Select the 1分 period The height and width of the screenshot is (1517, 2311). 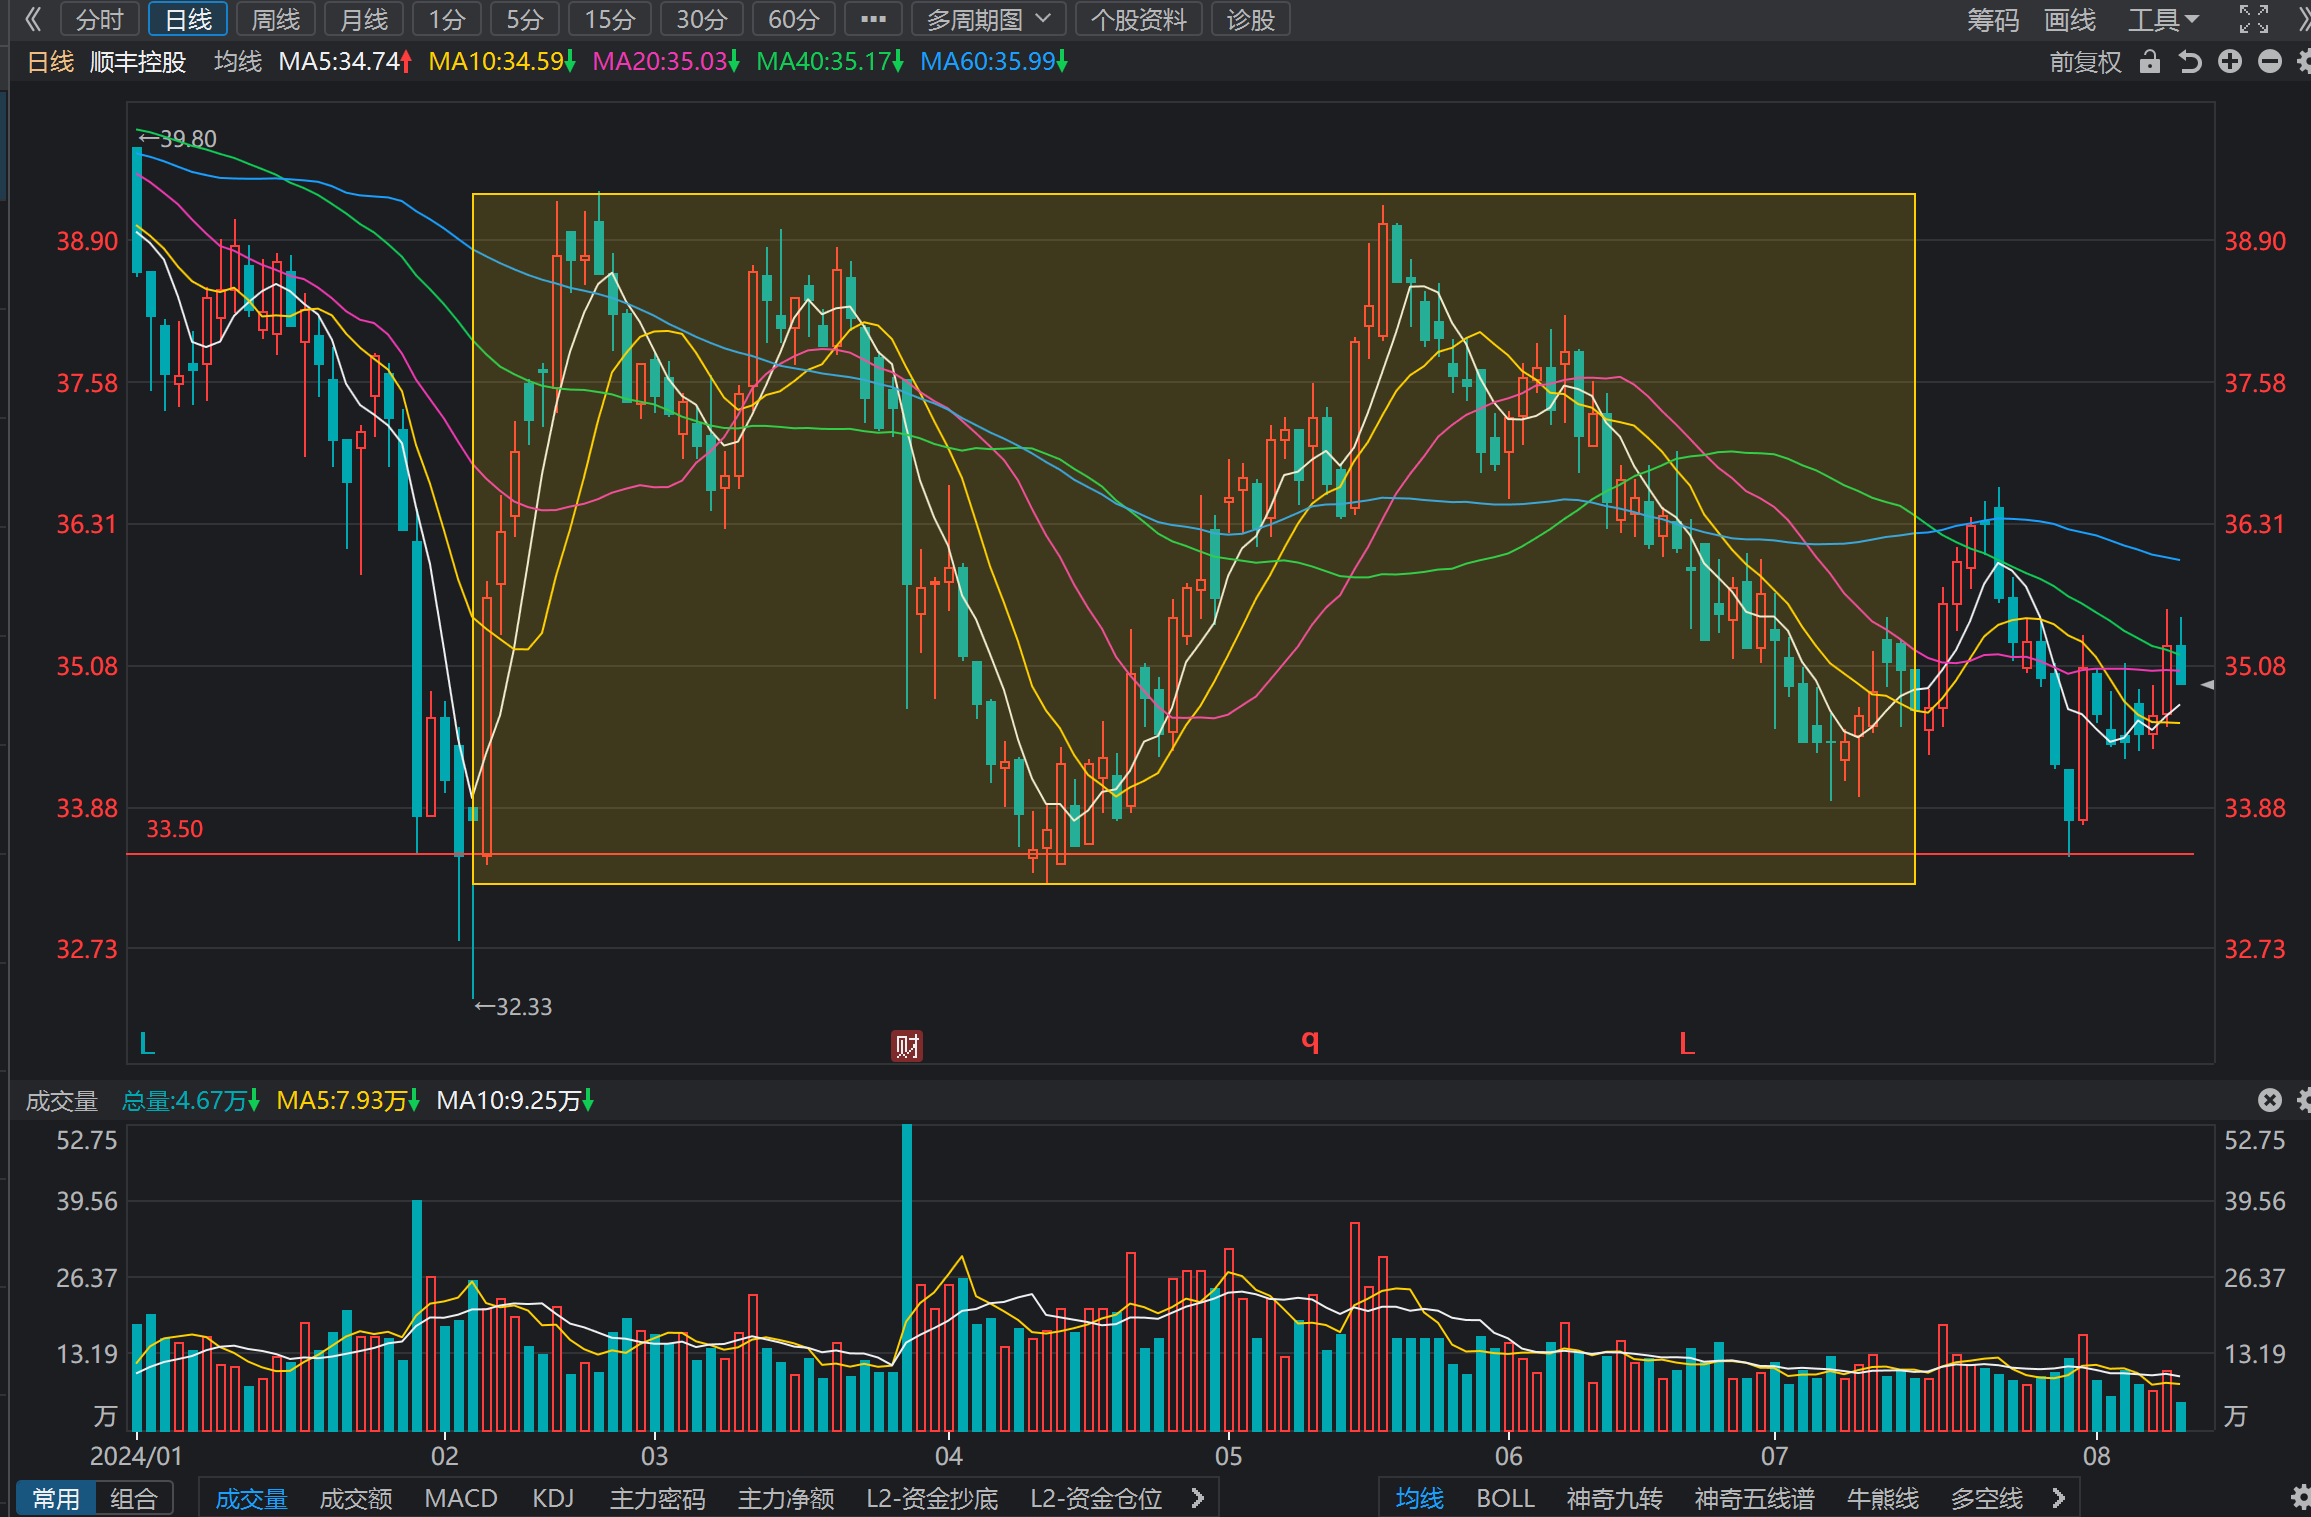(447, 19)
